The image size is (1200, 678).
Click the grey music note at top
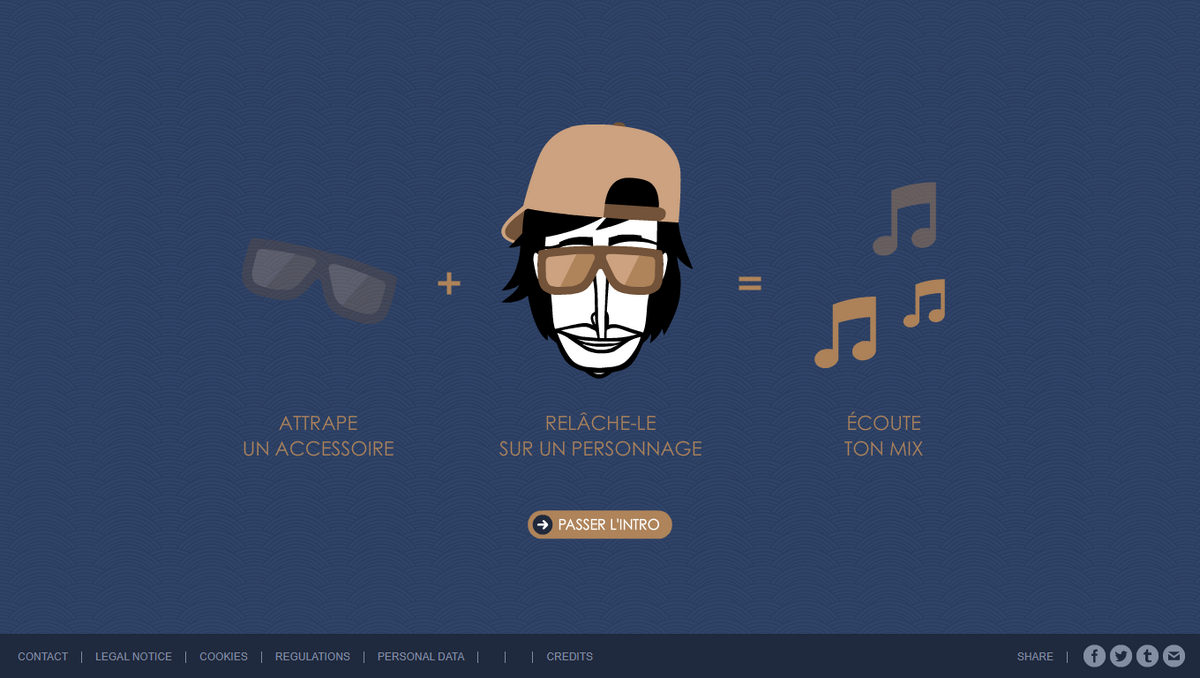pos(905,218)
